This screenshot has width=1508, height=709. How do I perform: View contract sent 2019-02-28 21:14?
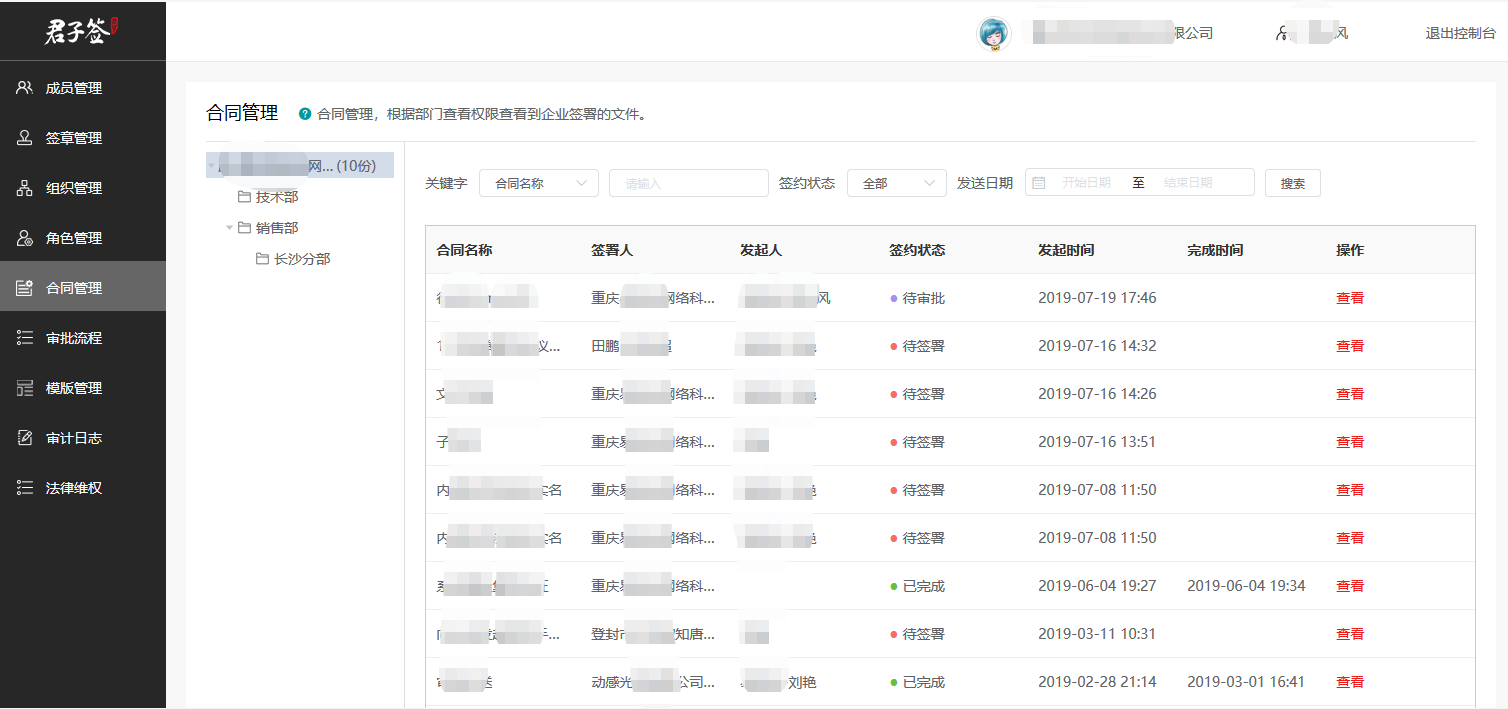pyautogui.click(x=1350, y=682)
